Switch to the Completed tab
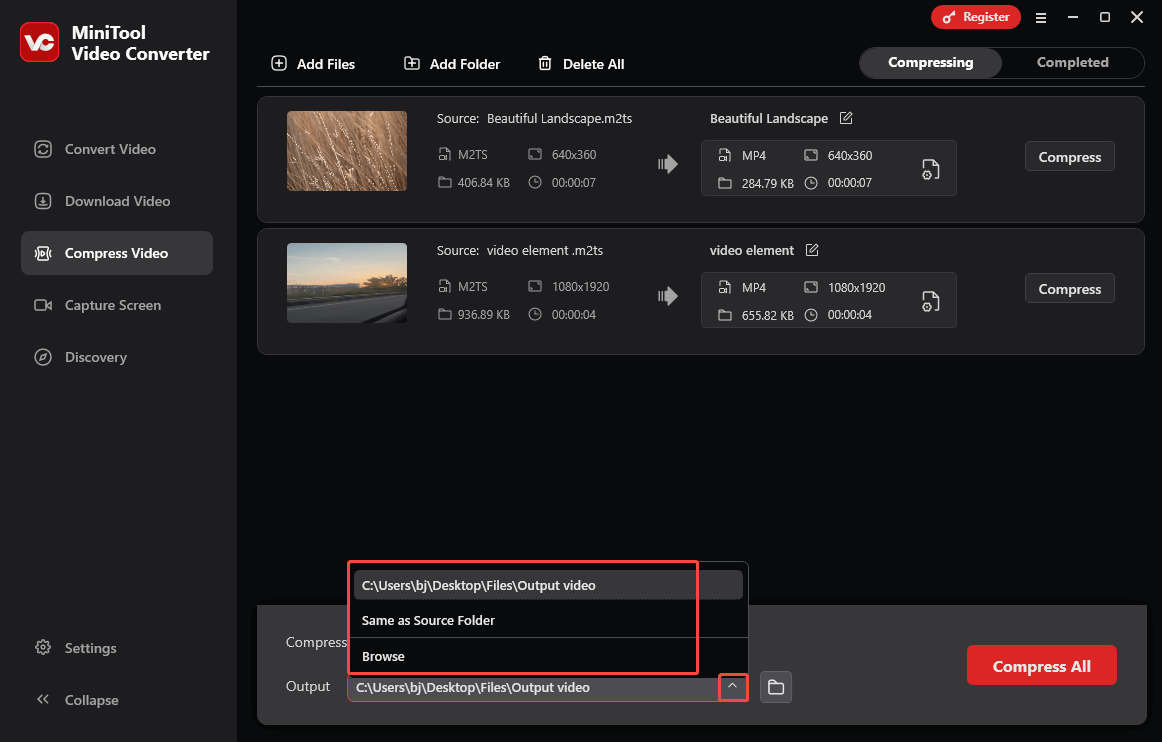This screenshot has height=742, width=1162. click(1072, 62)
